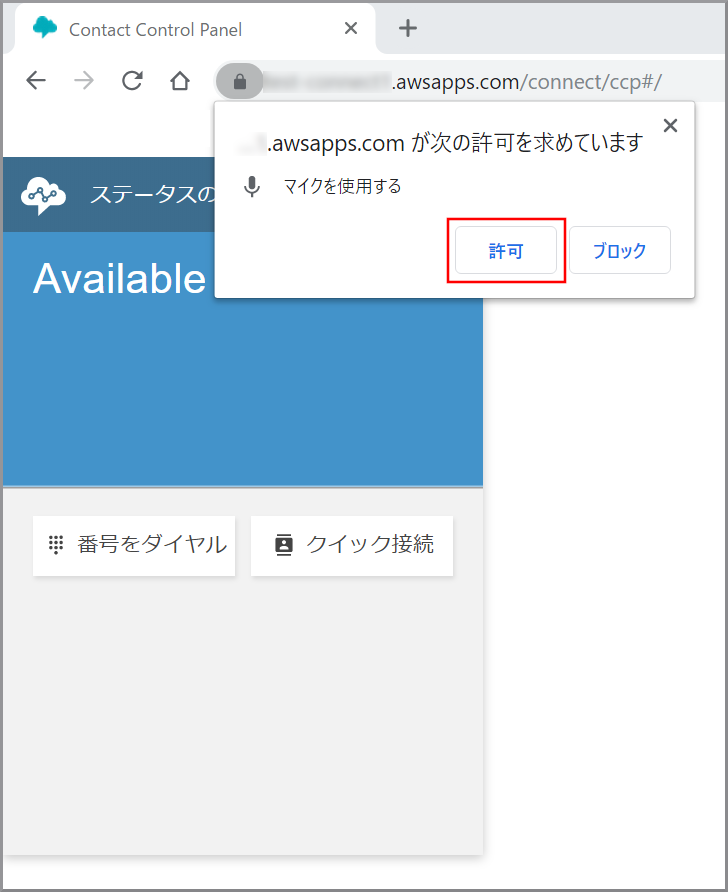Image resolution: width=728 pixels, height=892 pixels.
Task: Block microphone access with ブロック button
Action: click(619, 250)
